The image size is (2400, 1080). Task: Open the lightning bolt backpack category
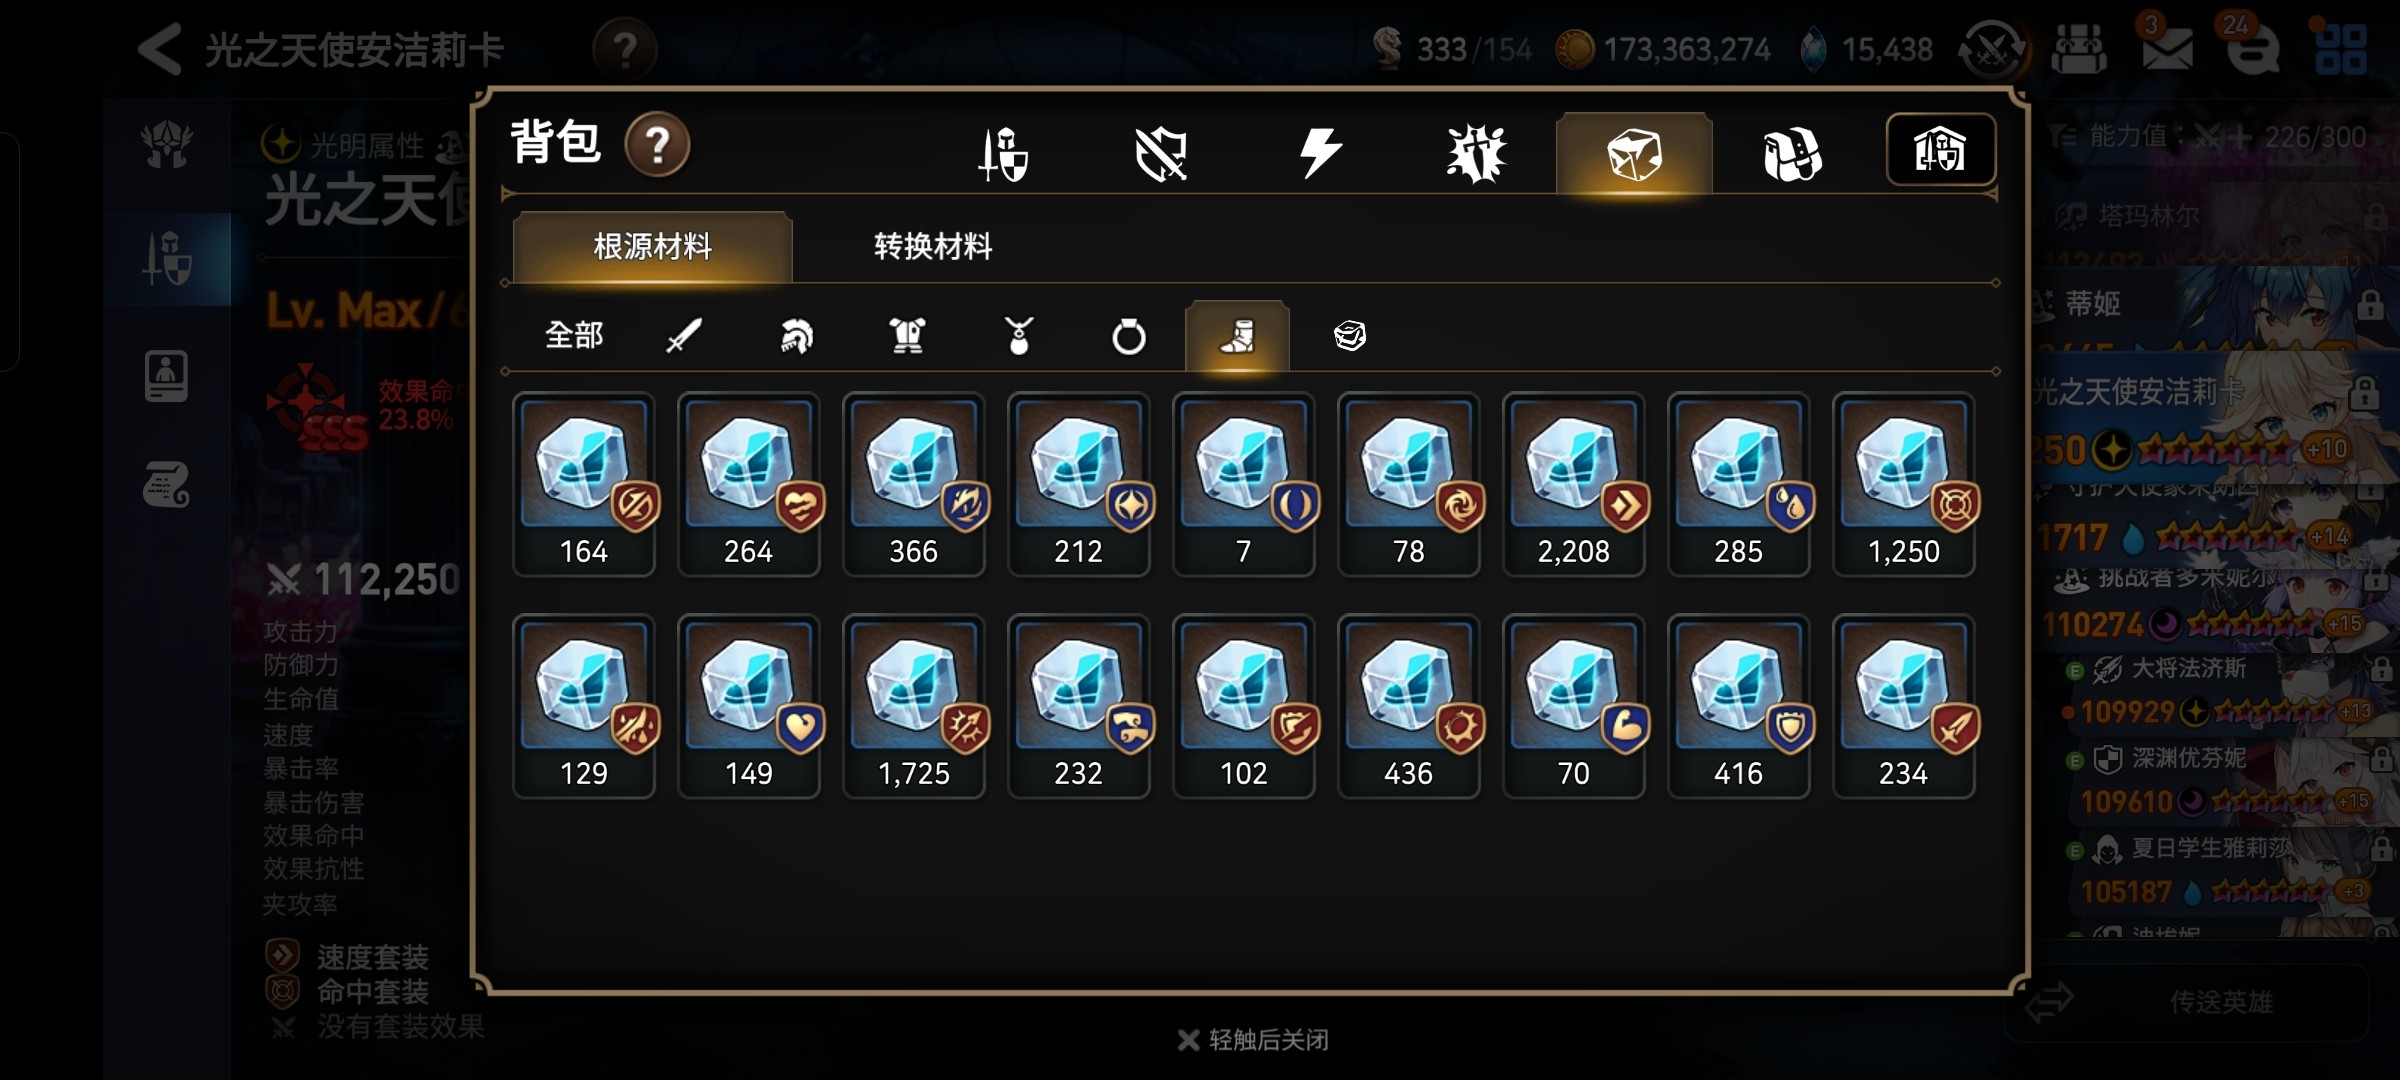(x=1320, y=153)
